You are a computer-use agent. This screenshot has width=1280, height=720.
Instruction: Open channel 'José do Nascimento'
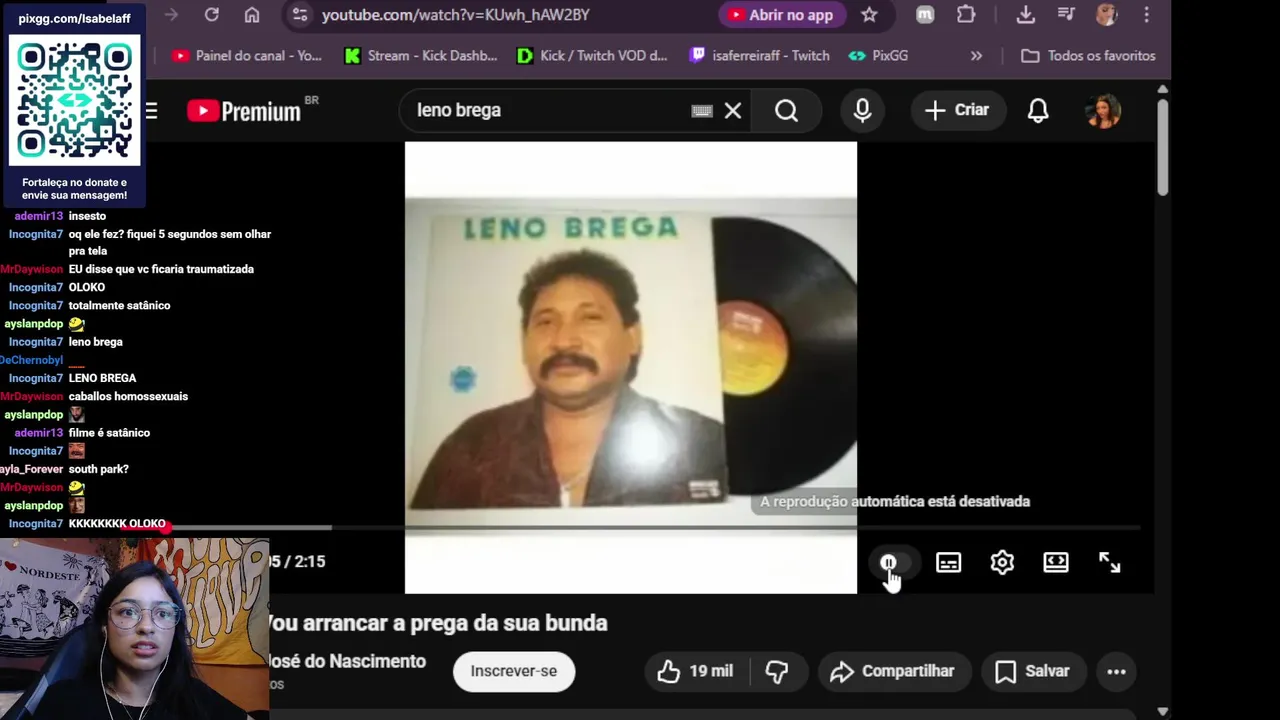click(x=346, y=661)
